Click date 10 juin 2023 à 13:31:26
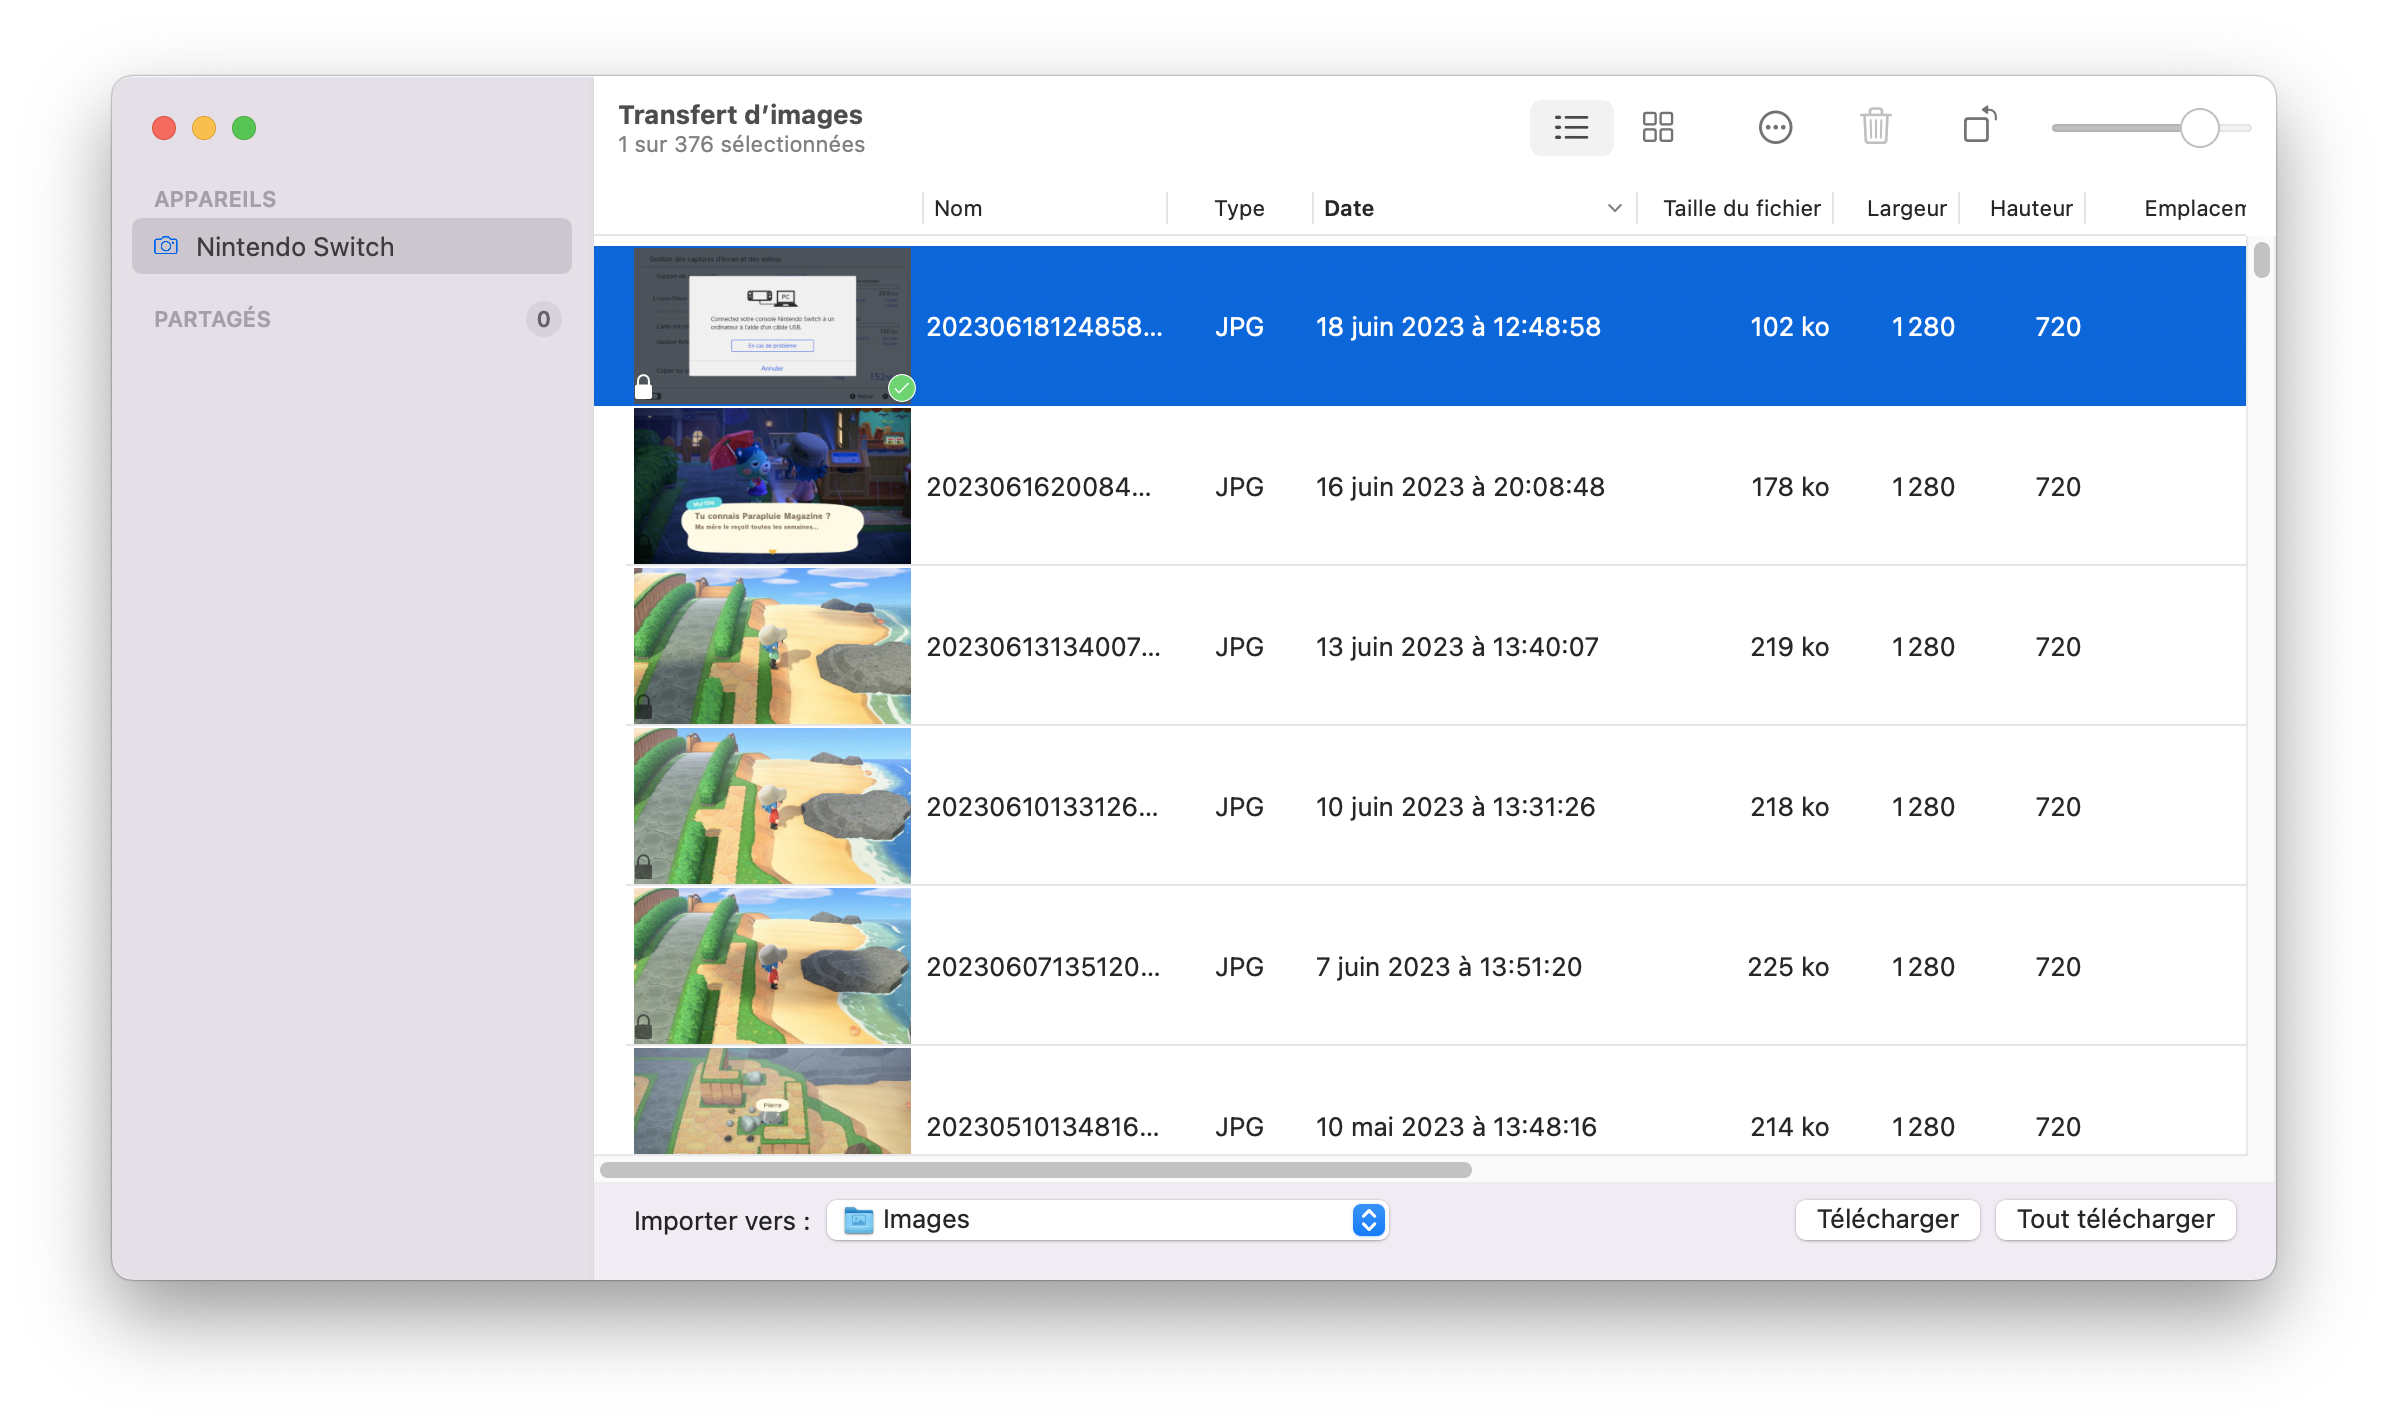This screenshot has height=1428, width=2388. (x=1455, y=807)
